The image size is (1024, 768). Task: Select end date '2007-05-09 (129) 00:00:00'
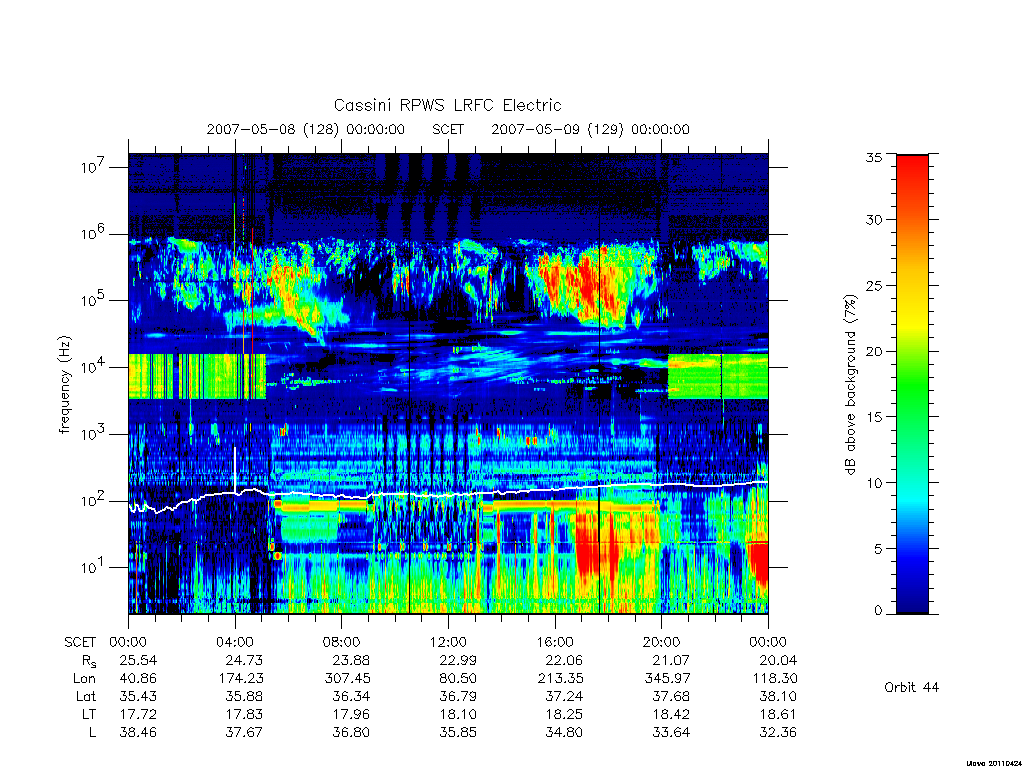point(590,129)
